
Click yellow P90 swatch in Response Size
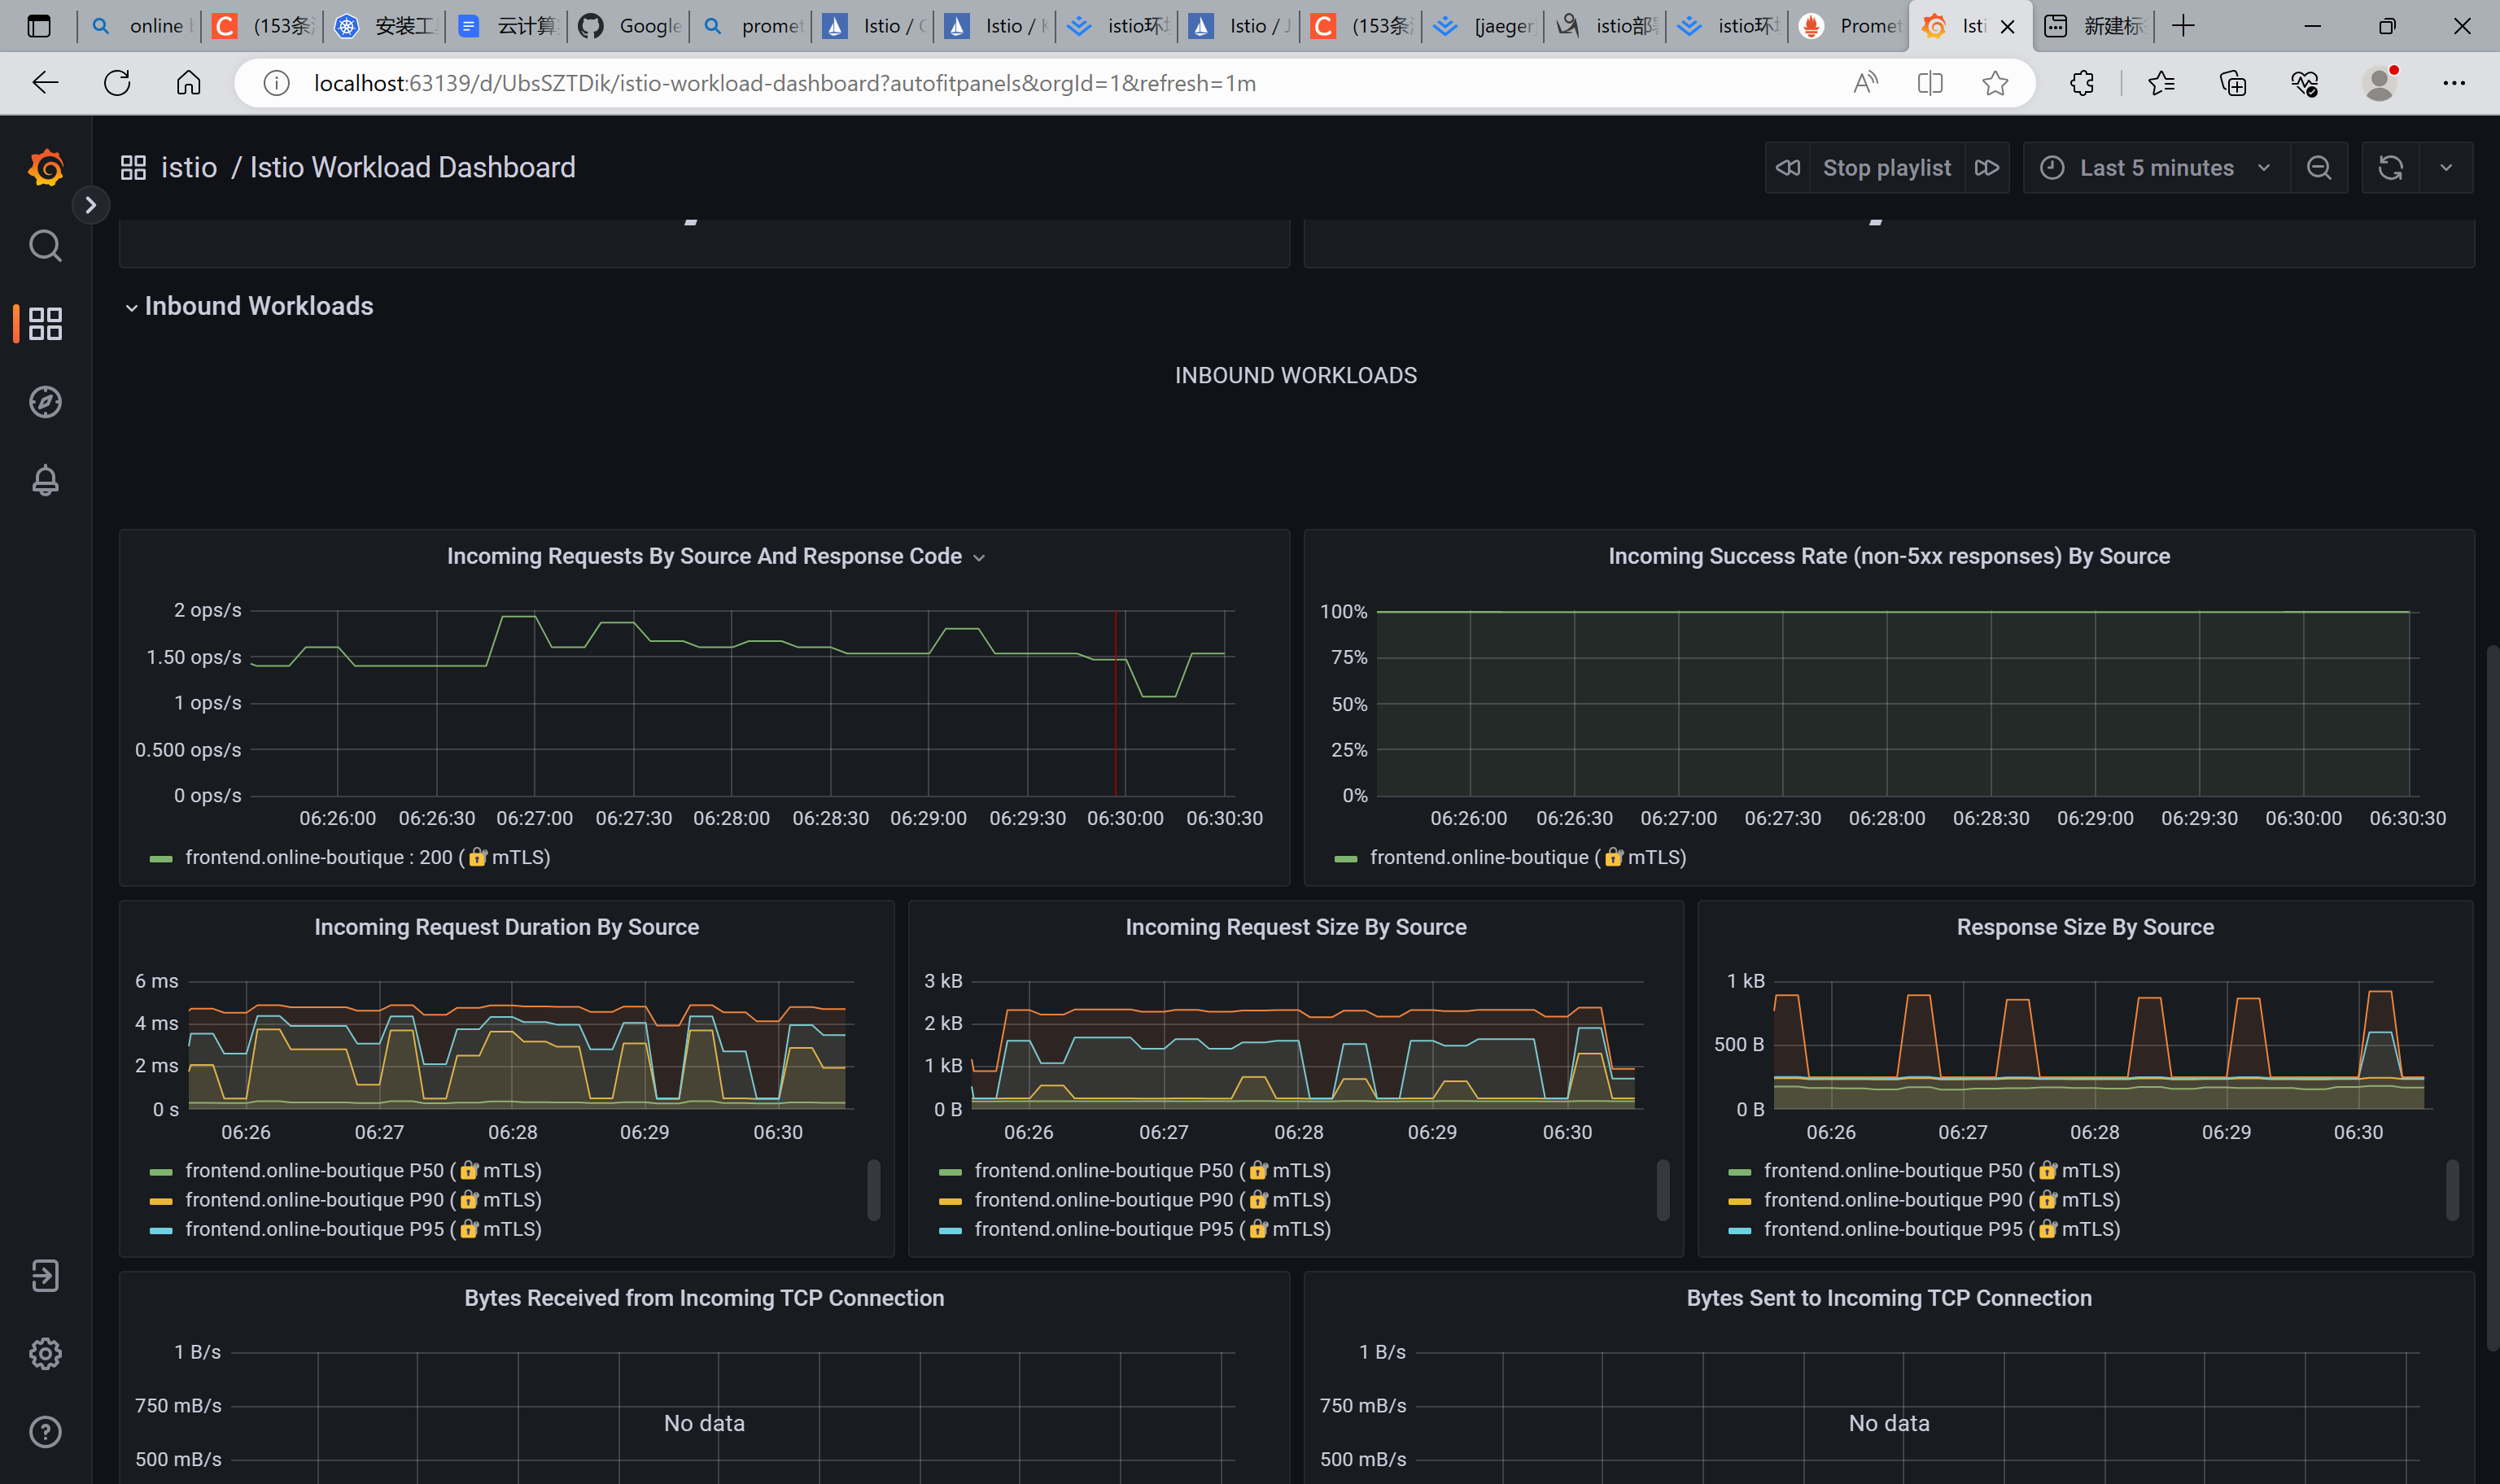[1740, 1201]
